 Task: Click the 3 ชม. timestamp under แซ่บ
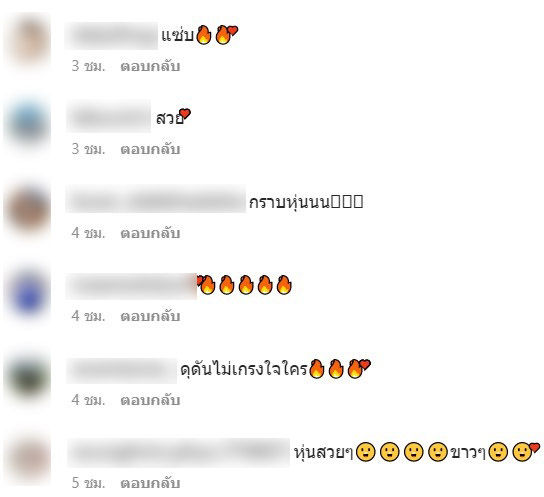tap(88, 66)
